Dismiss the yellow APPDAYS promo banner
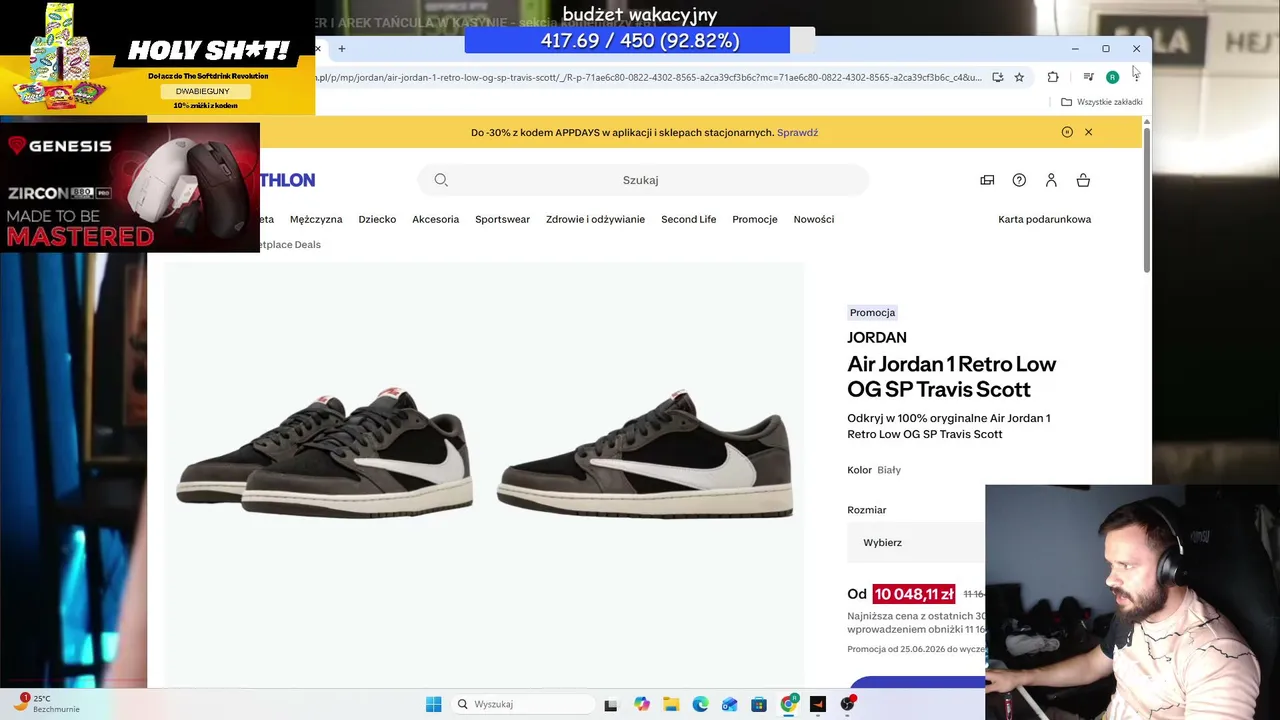This screenshot has width=1280, height=720. [x=1088, y=132]
